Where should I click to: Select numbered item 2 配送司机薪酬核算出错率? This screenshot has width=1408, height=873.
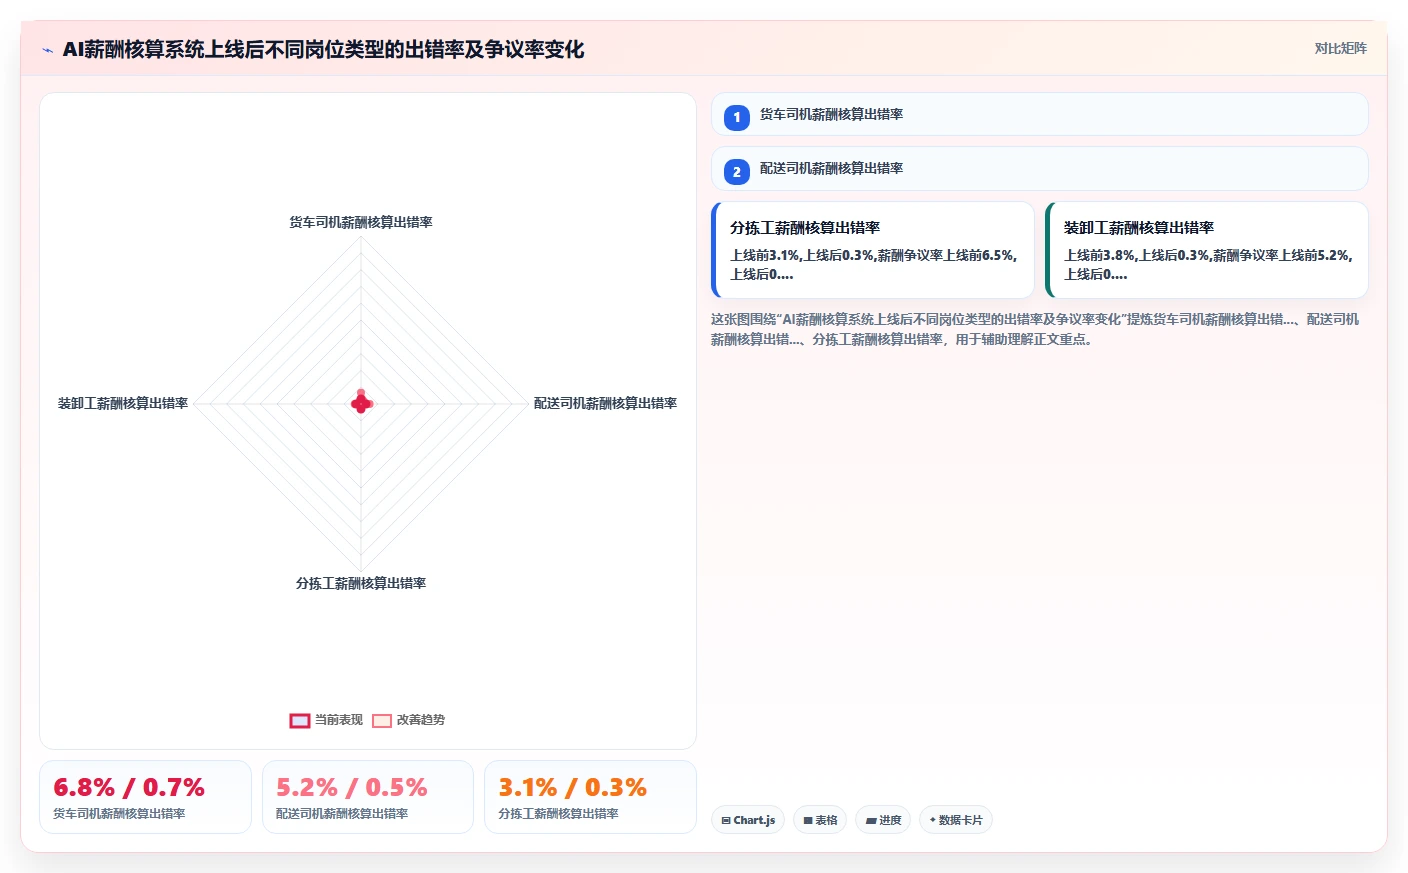(x=1039, y=169)
